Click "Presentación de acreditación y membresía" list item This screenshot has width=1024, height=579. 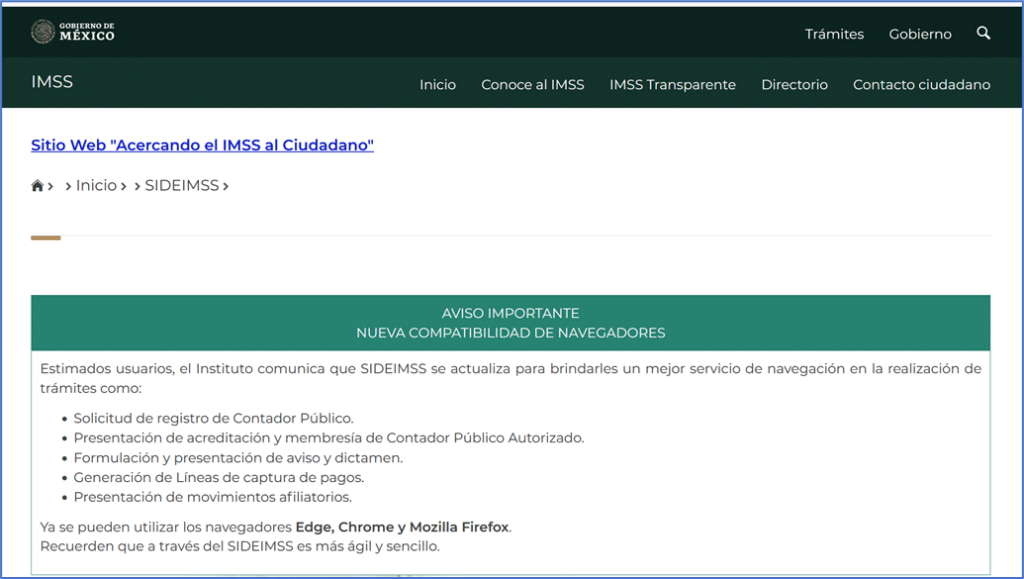[328, 438]
